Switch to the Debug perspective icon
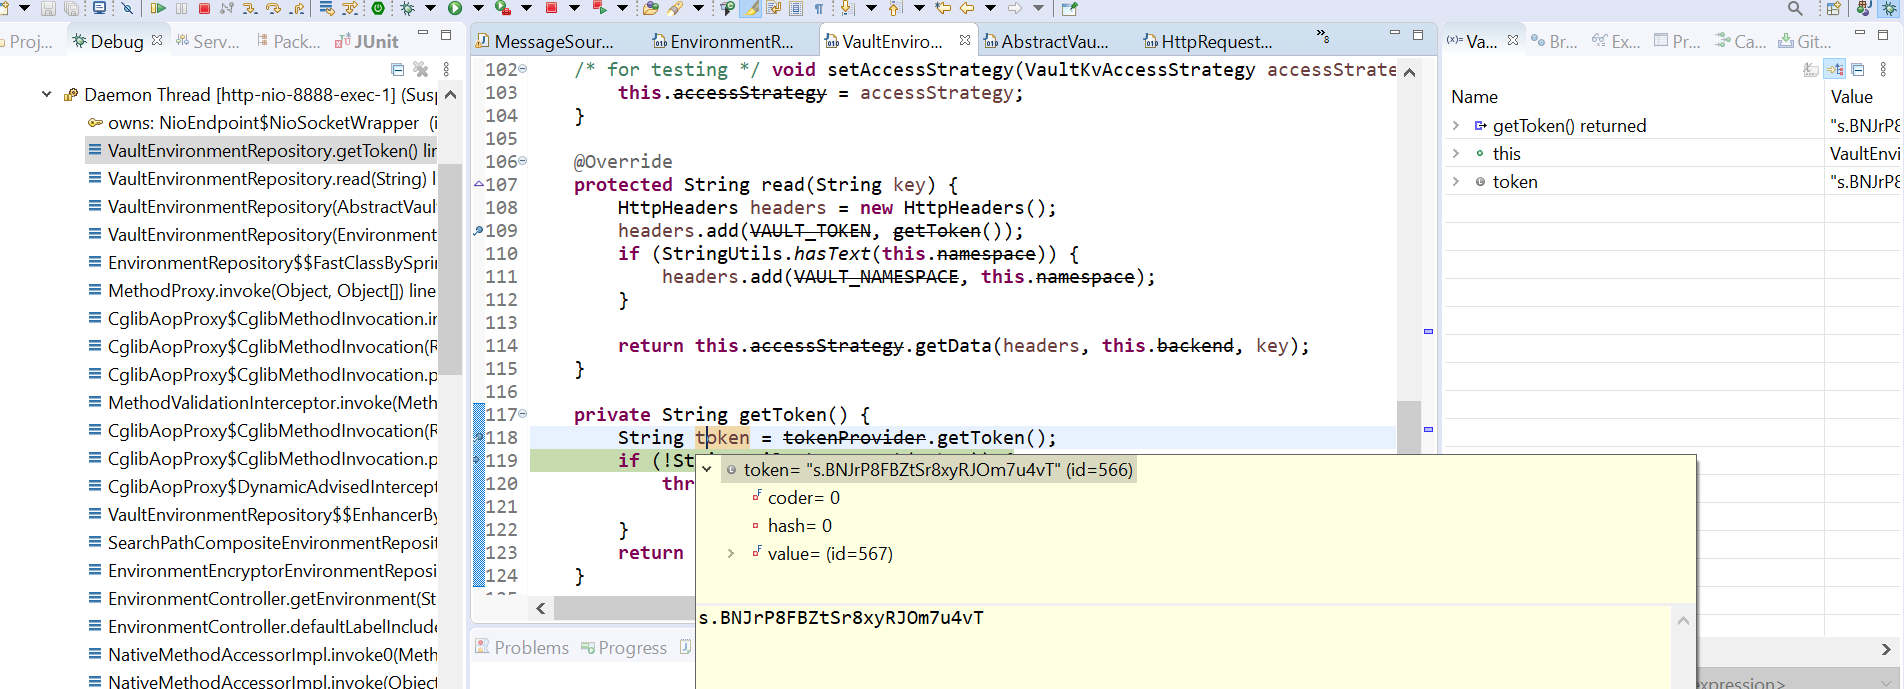Viewport: 1904px width, 689px height. pos(1891,8)
